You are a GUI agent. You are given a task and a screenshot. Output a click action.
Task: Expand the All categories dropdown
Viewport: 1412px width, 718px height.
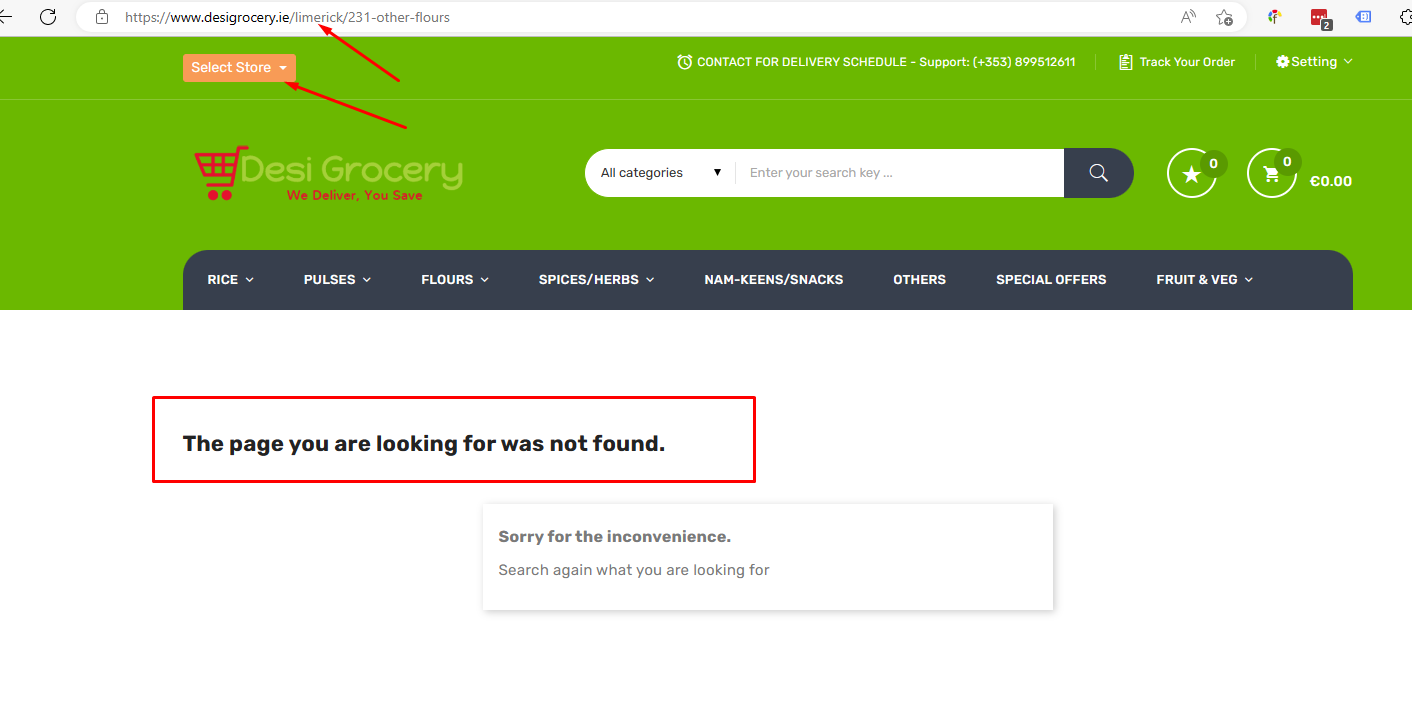(x=661, y=173)
